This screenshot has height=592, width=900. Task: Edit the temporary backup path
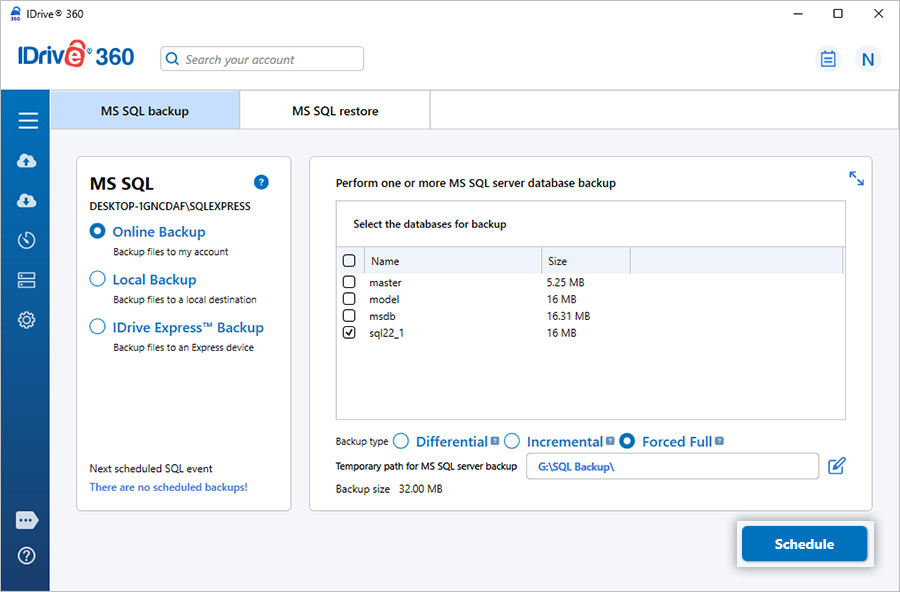coord(836,466)
